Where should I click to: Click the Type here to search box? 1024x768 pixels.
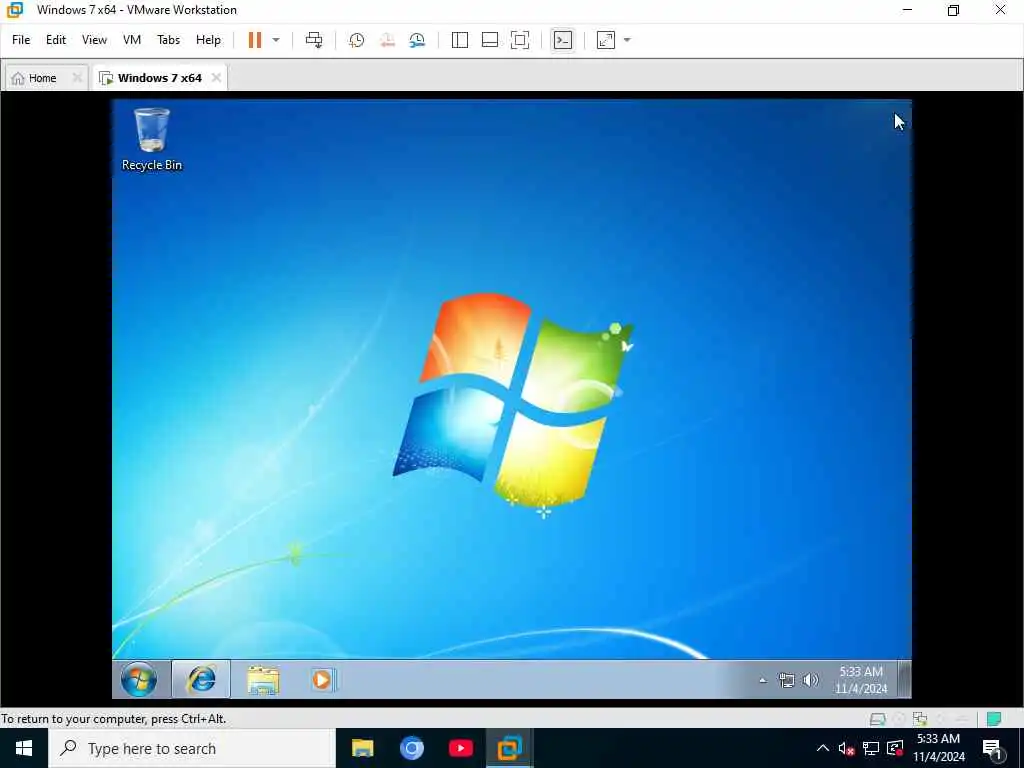[191, 748]
